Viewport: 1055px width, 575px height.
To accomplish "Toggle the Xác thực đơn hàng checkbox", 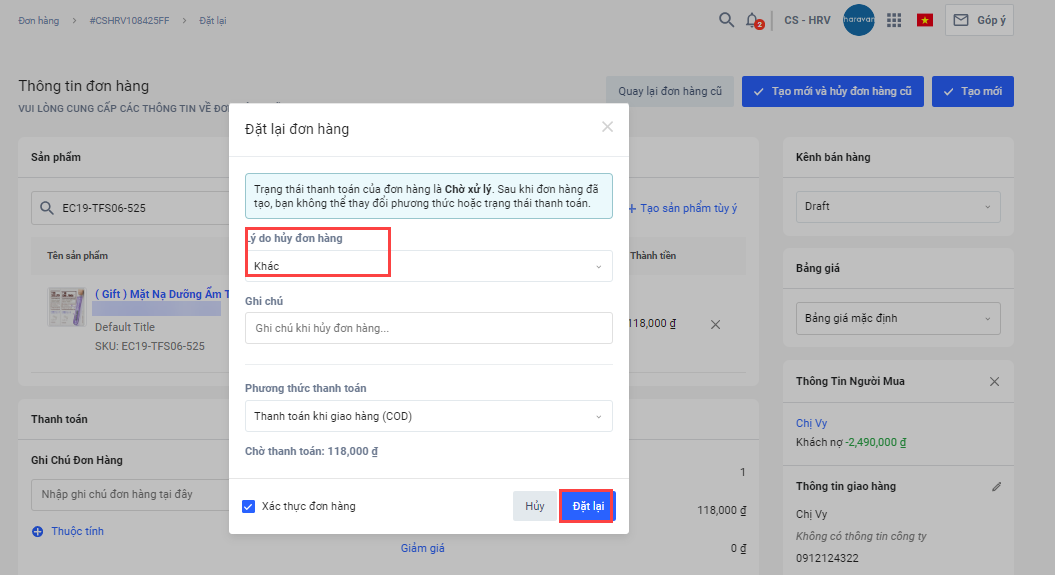I will tap(249, 506).
